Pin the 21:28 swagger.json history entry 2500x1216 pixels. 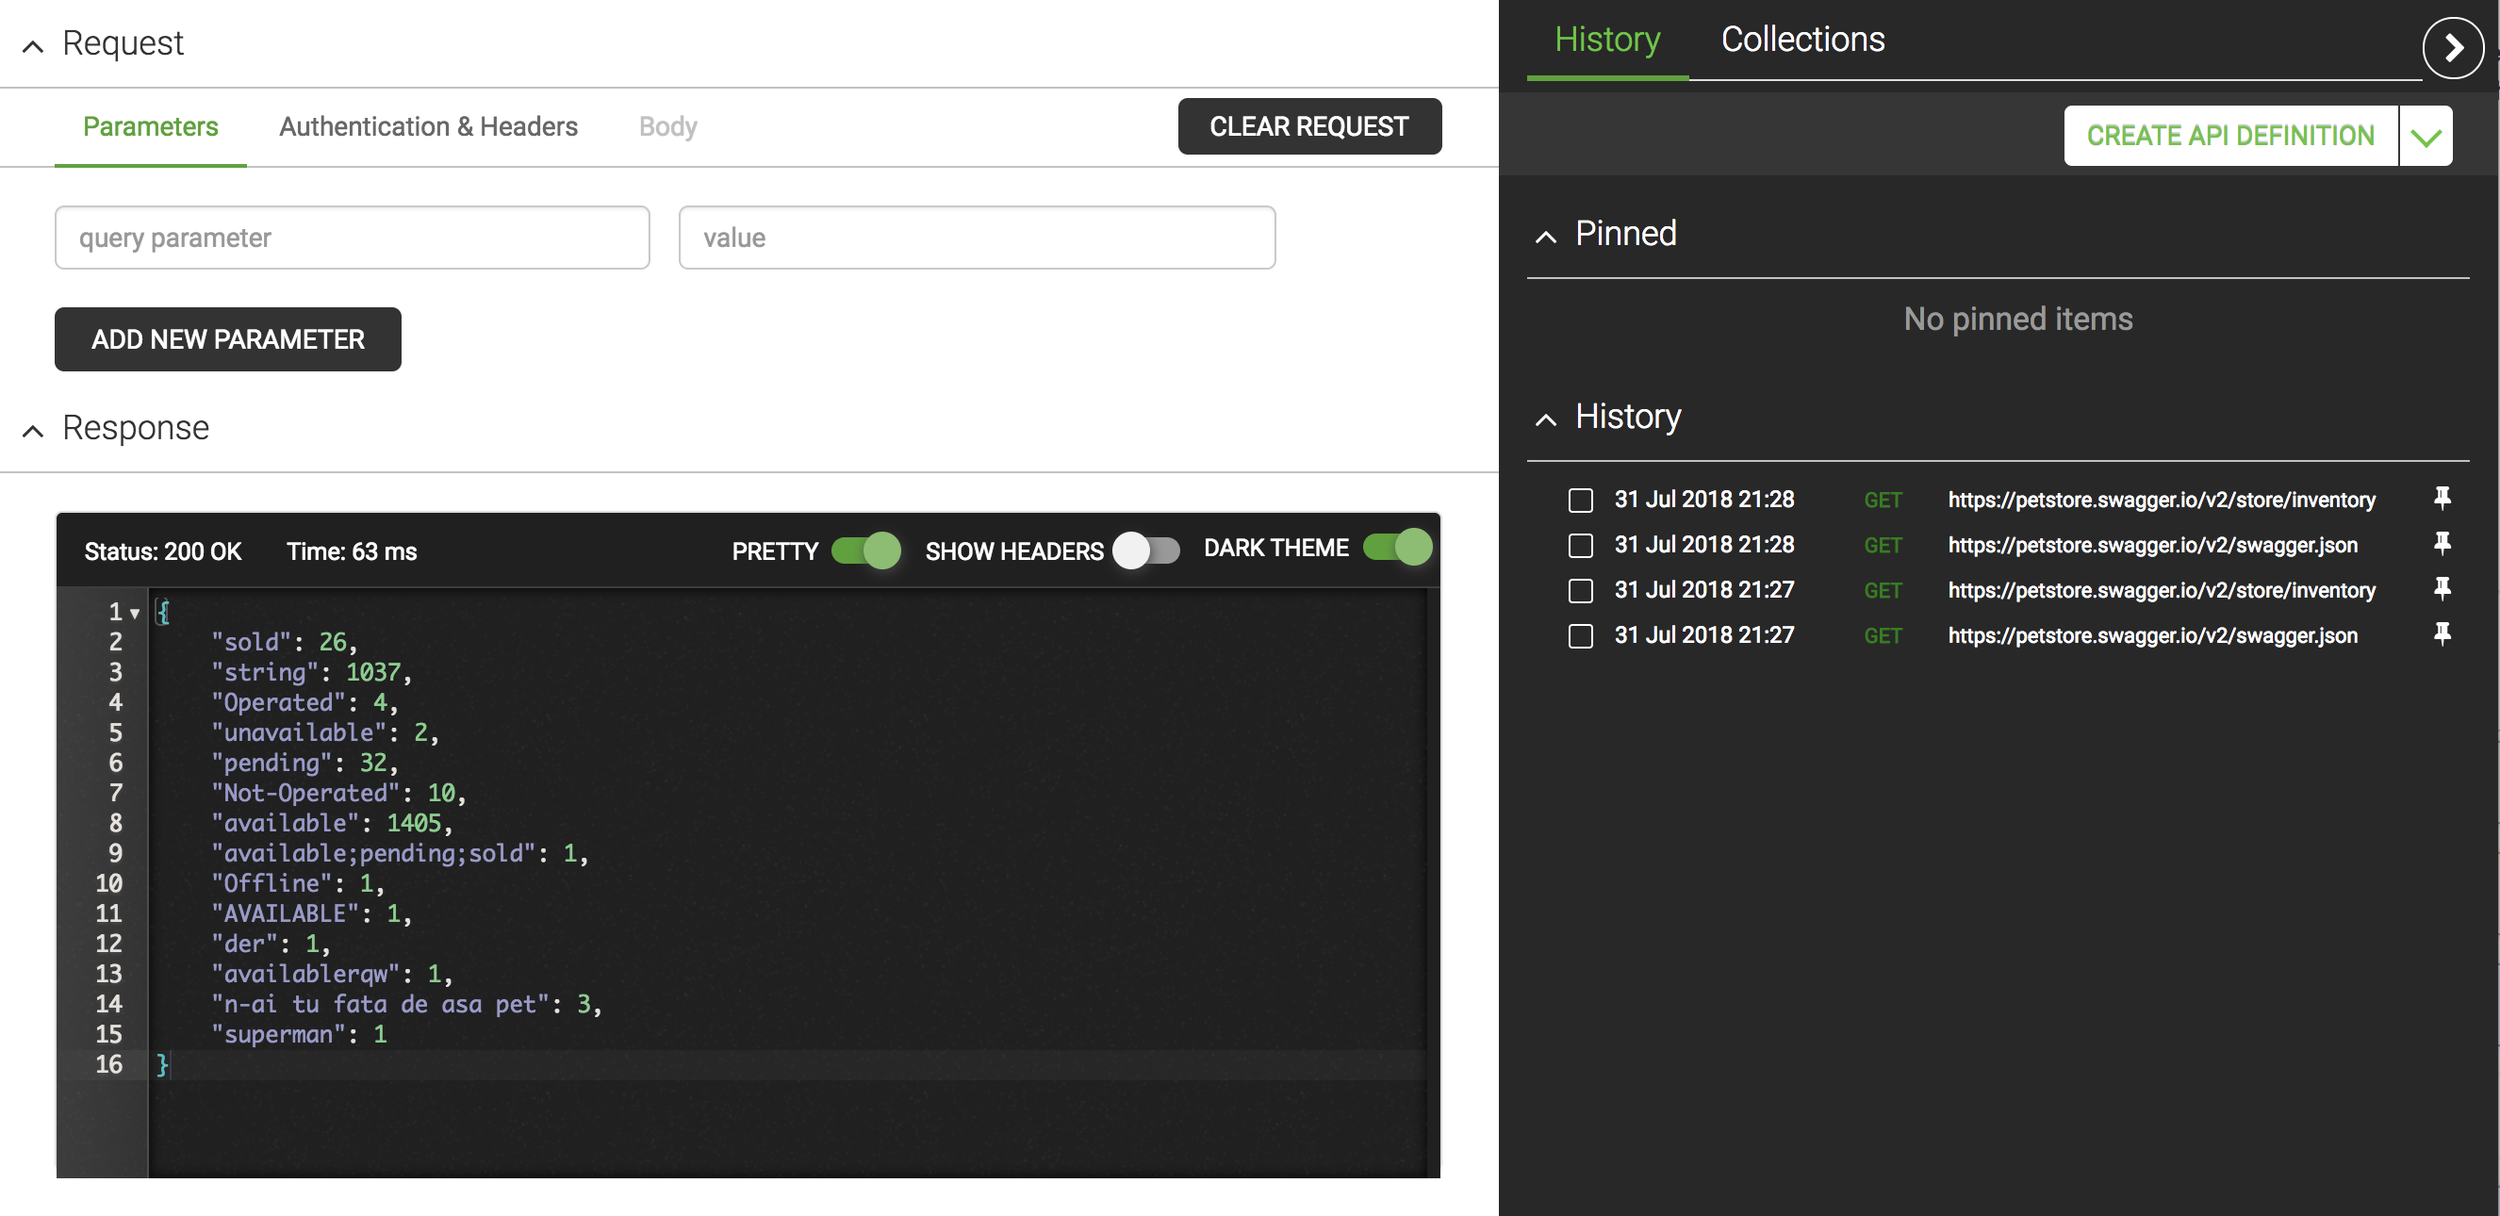point(2441,544)
